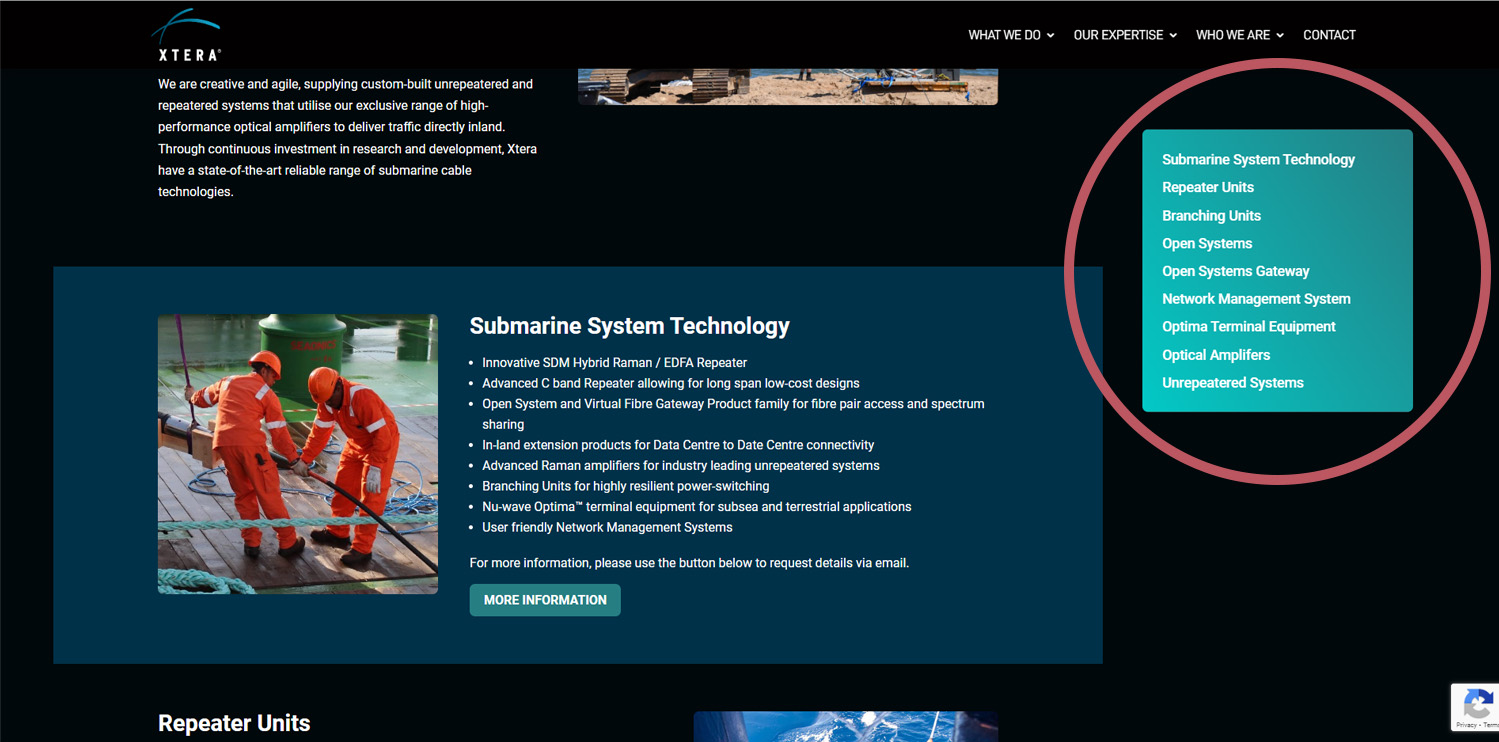Click the MORE INFORMATION button
Image resolution: width=1499 pixels, height=742 pixels.
[545, 600]
